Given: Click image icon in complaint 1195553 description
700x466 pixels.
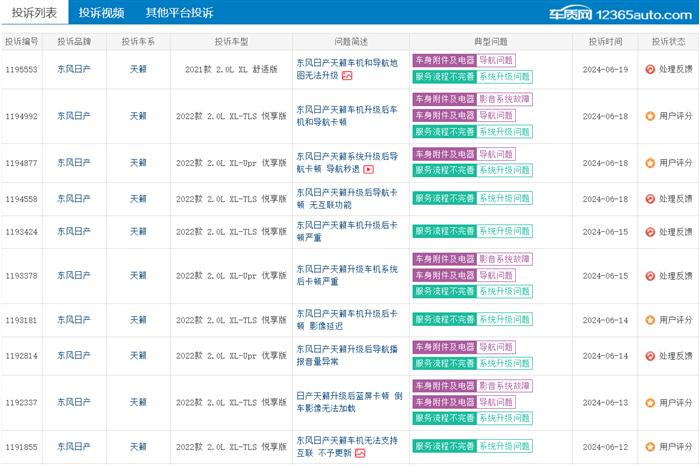Looking at the screenshot, I should click(x=348, y=76).
